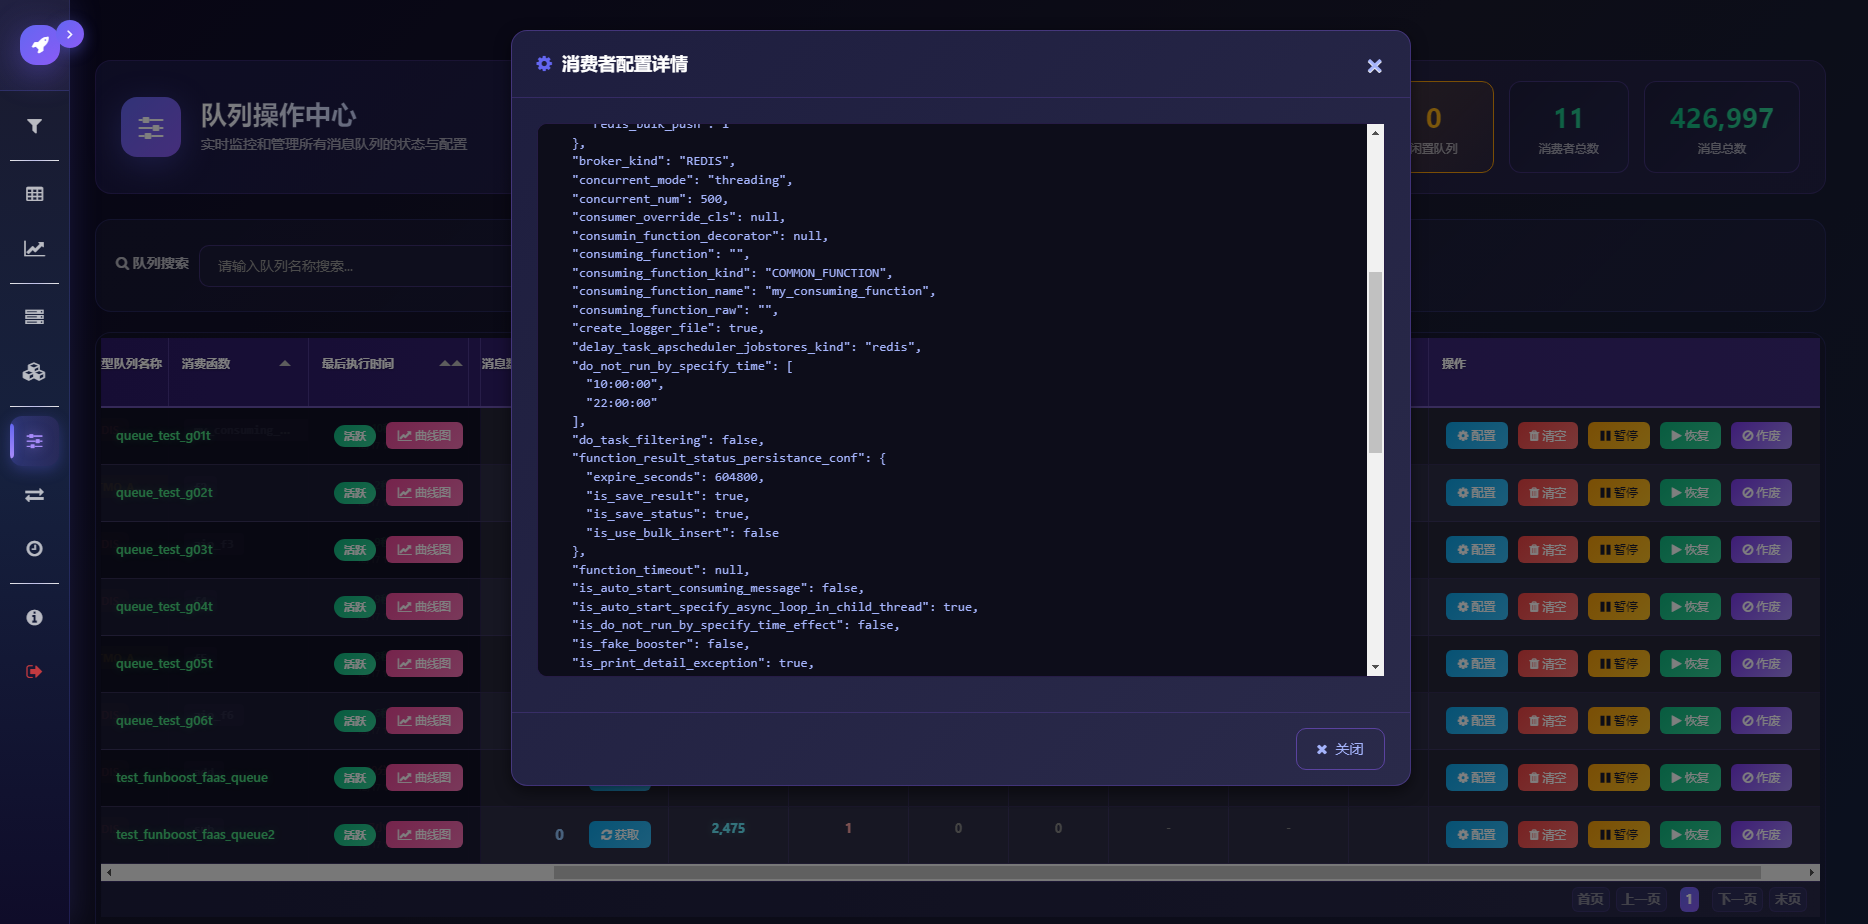Click 恢复 on the test_funboost_faas_queue2 row
Screen dimensions: 1868x924
tap(1690, 835)
